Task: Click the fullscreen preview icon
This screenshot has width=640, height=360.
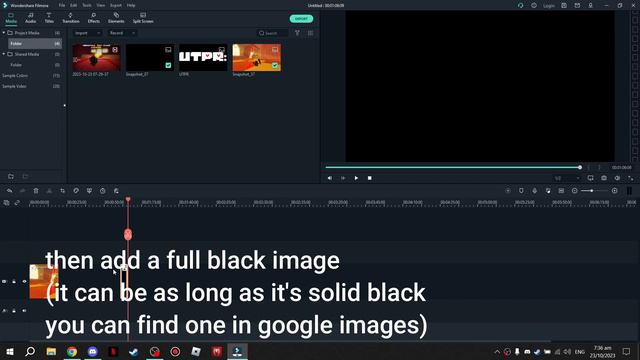Action: click(x=631, y=178)
